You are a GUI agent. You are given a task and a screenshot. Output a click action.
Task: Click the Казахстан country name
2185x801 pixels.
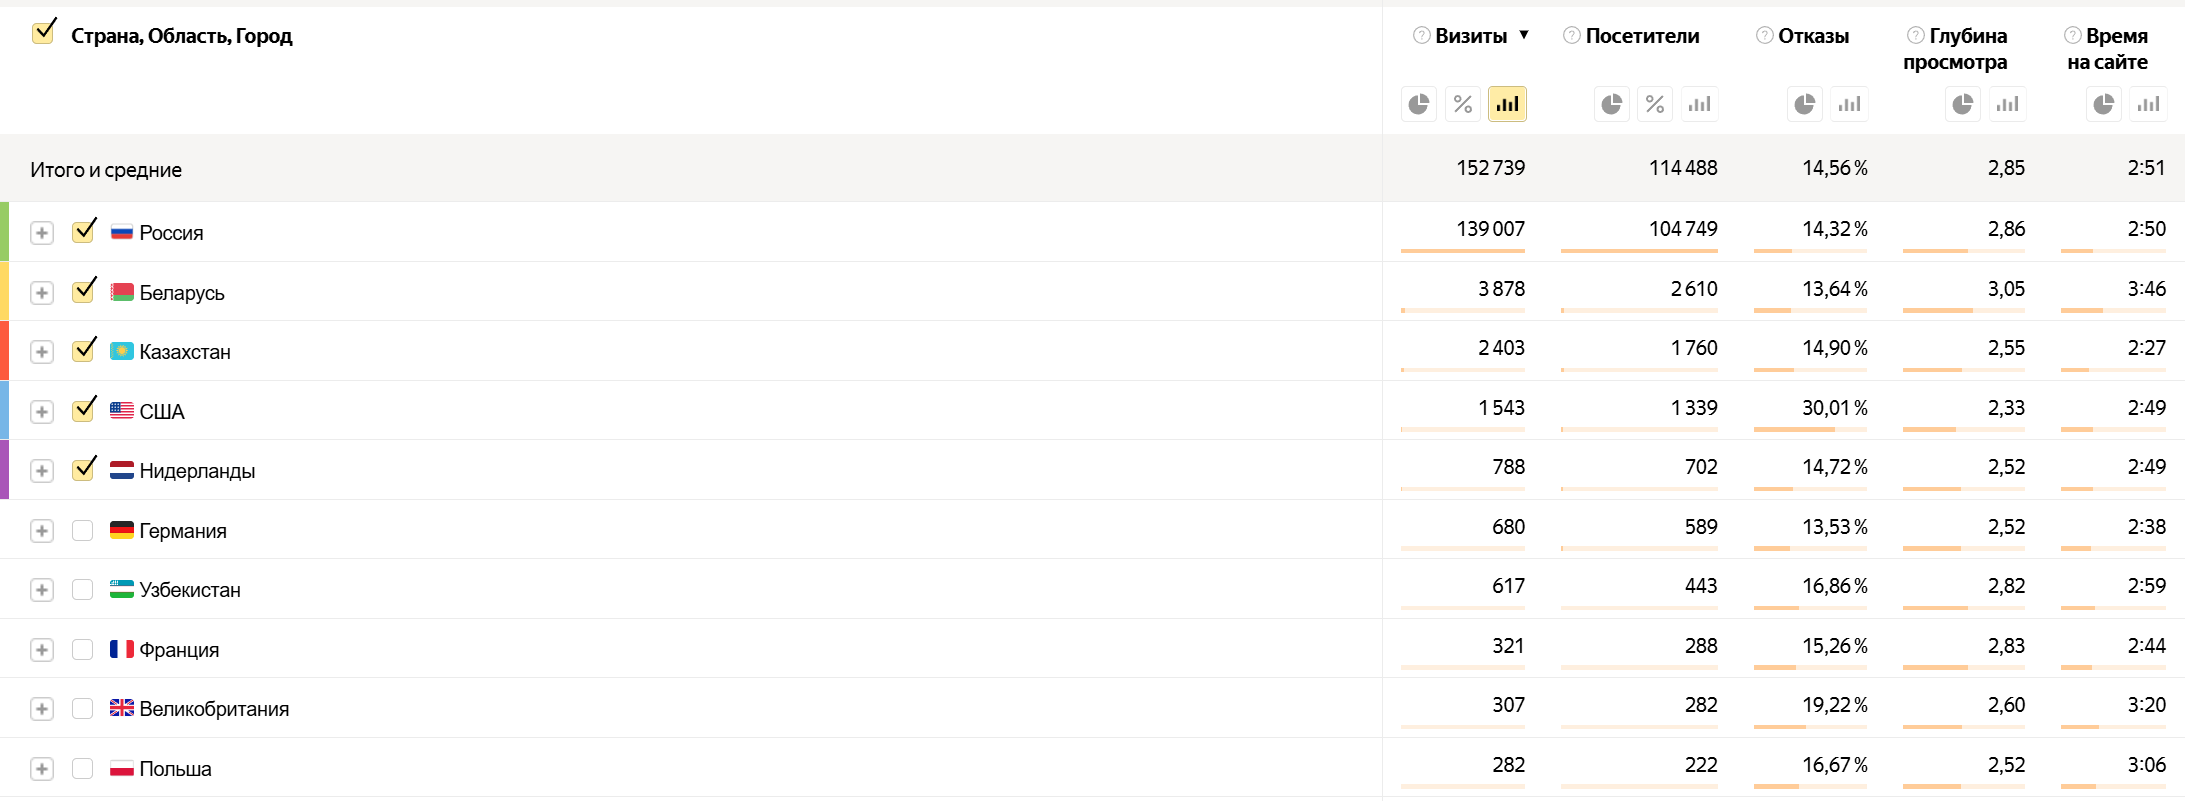coord(185,352)
